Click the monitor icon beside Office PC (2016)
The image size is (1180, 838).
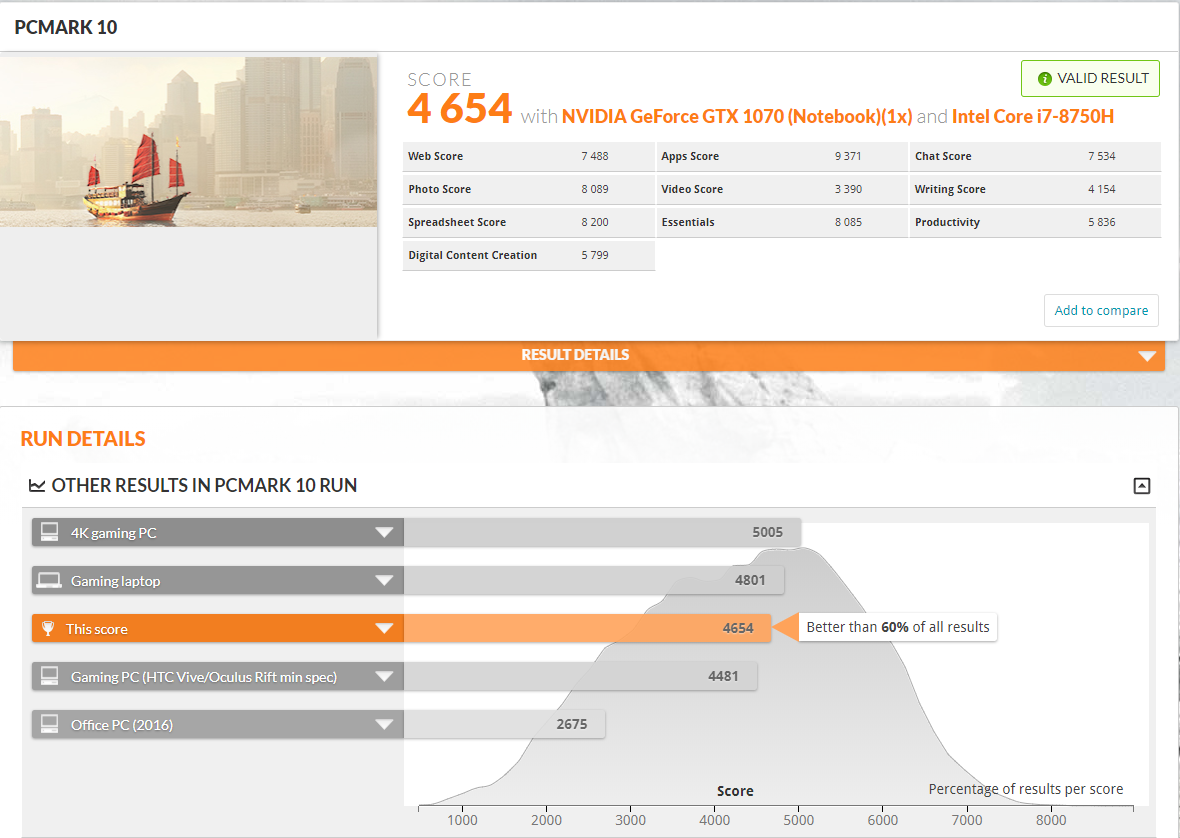pos(50,724)
